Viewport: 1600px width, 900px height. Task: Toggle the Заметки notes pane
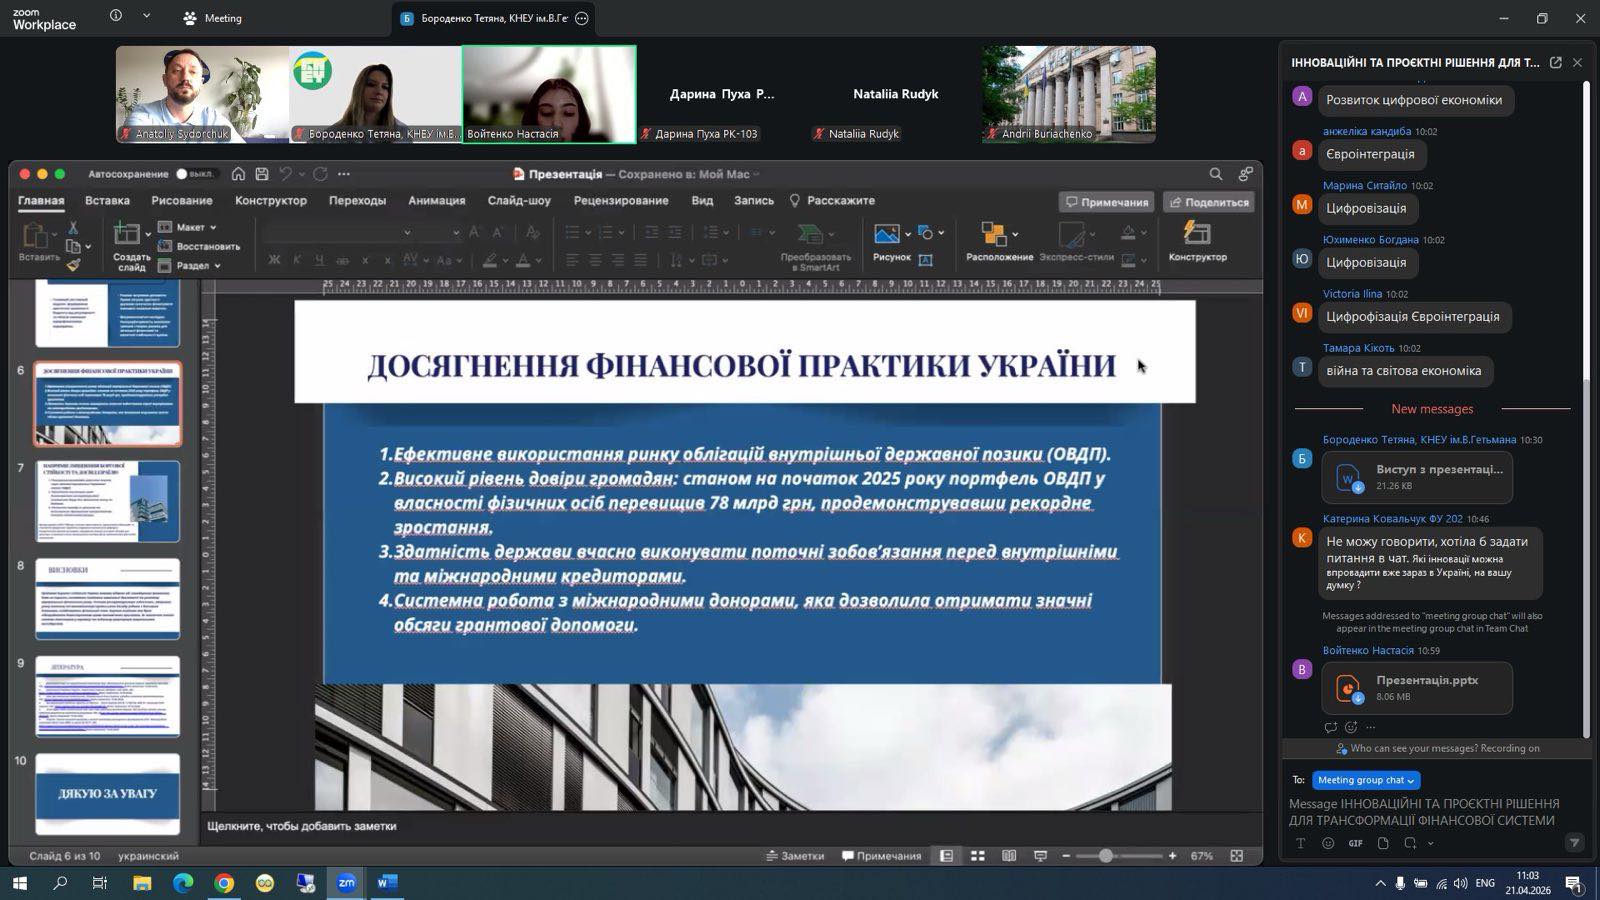795,856
